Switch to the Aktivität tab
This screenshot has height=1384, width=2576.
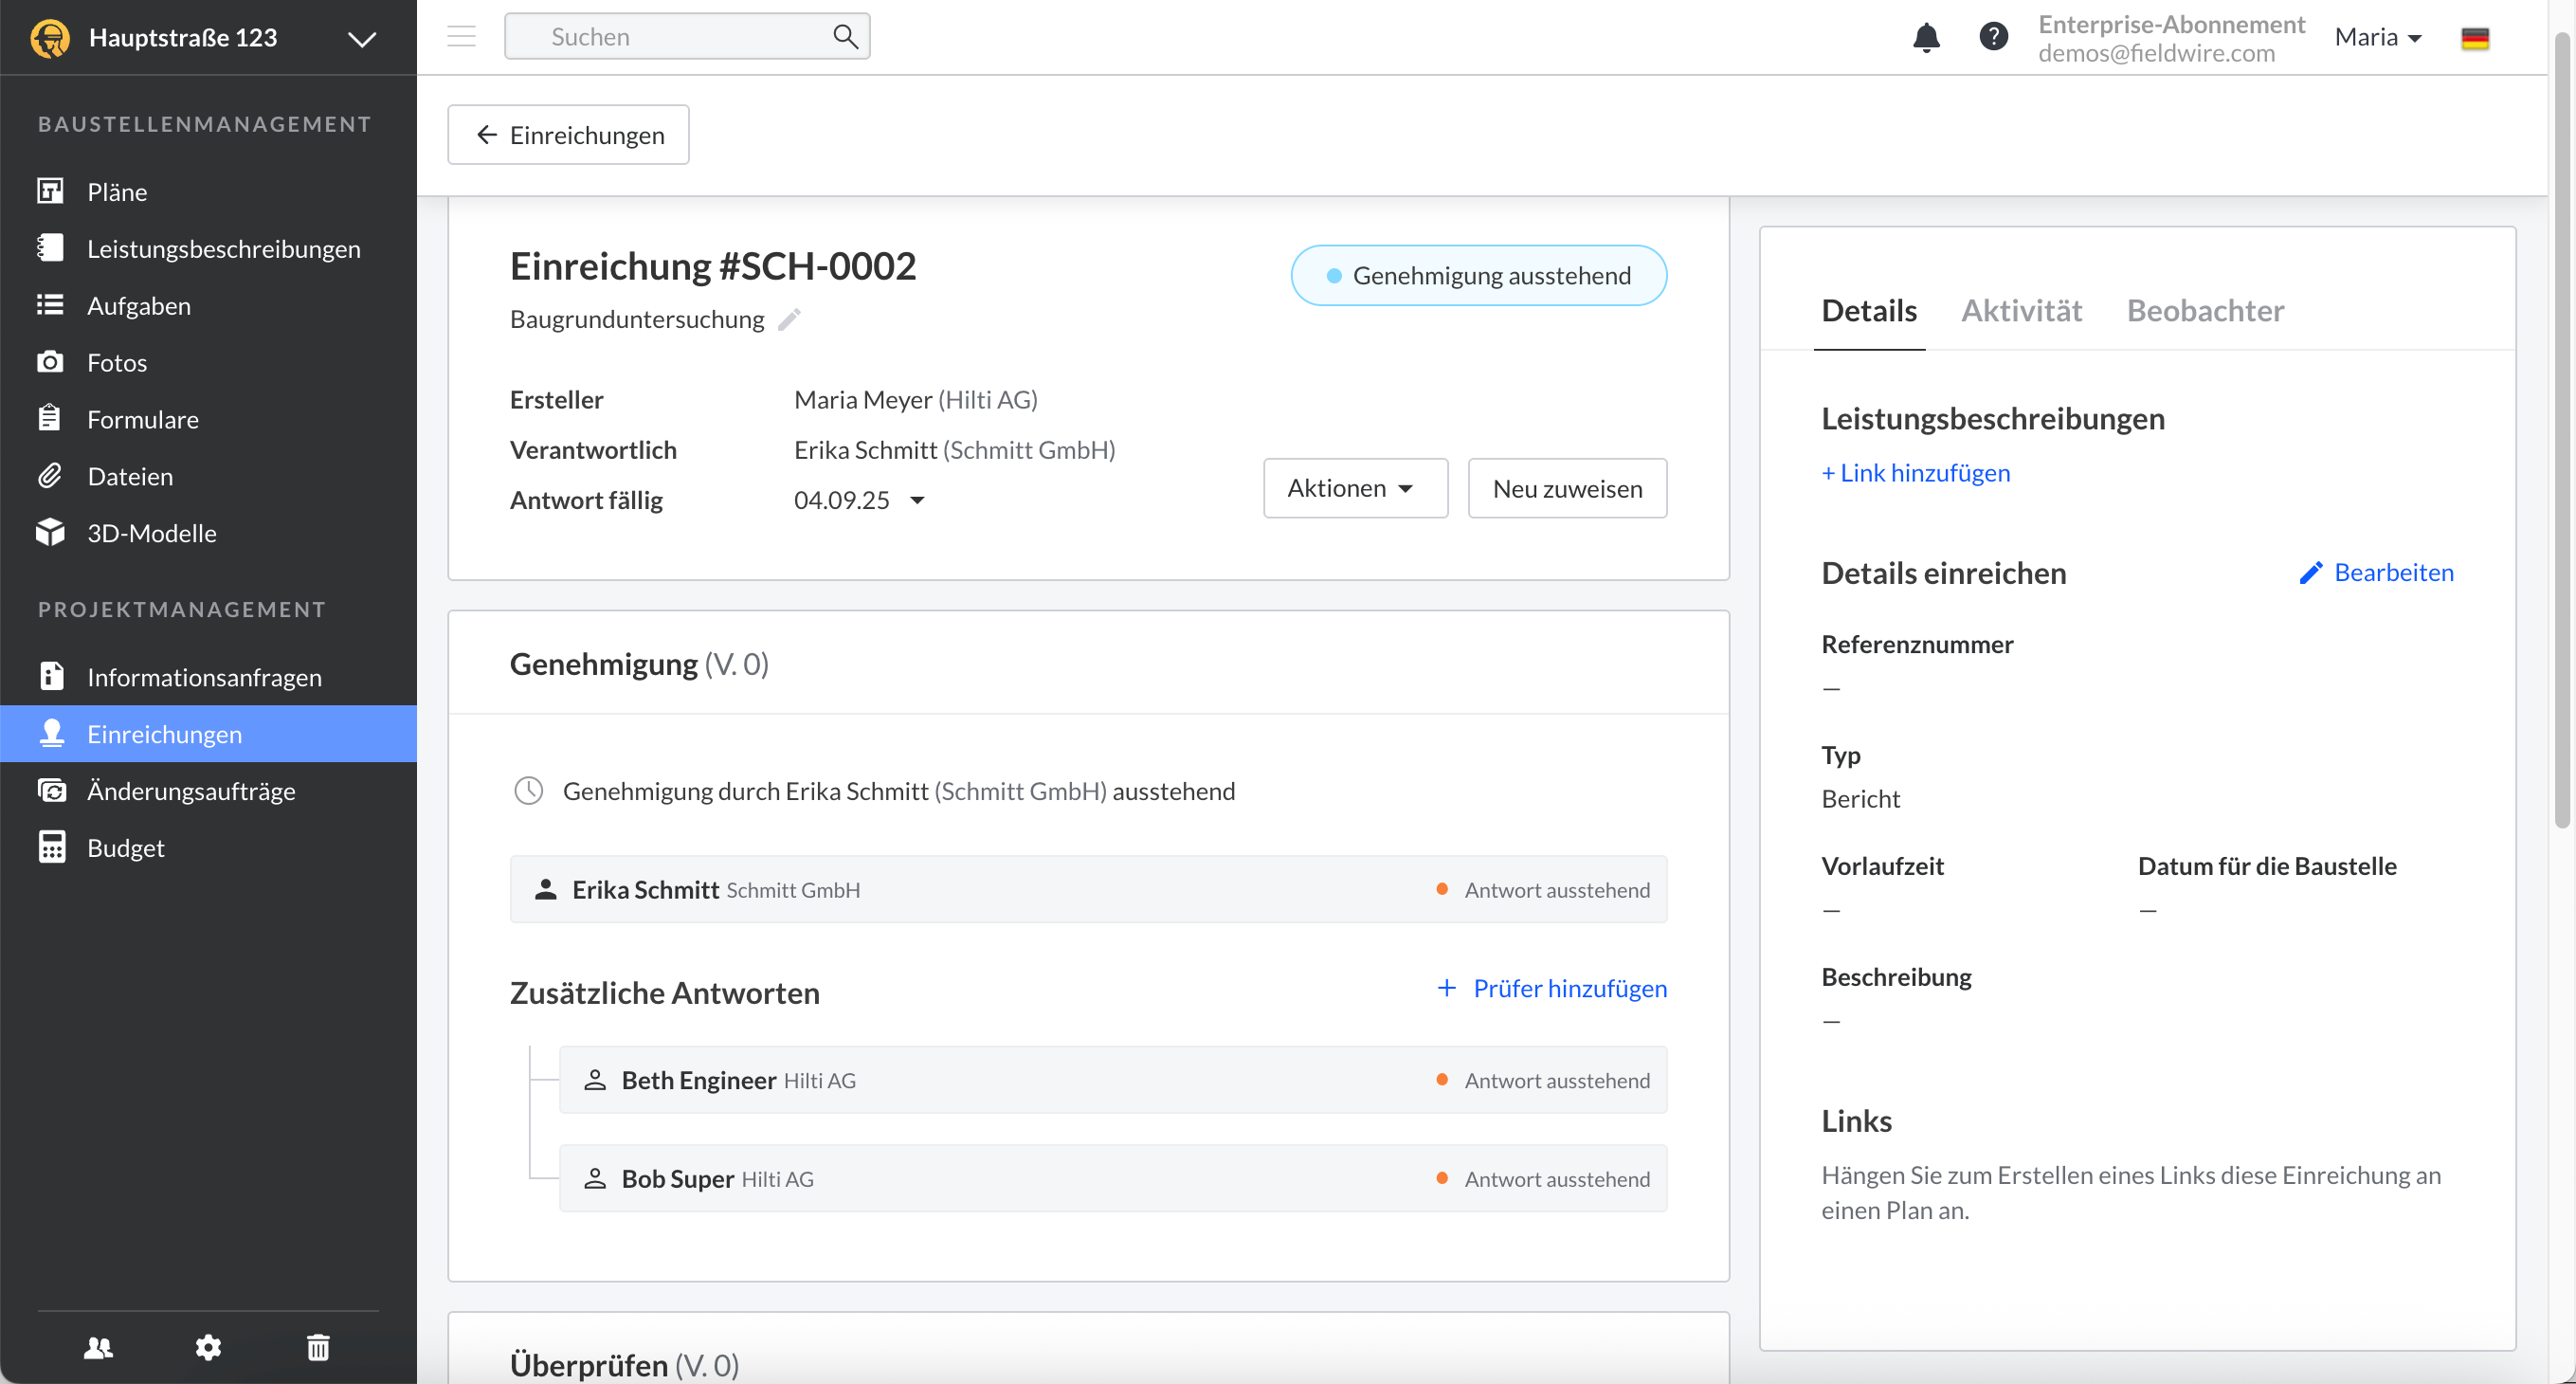pyautogui.click(x=2021, y=310)
